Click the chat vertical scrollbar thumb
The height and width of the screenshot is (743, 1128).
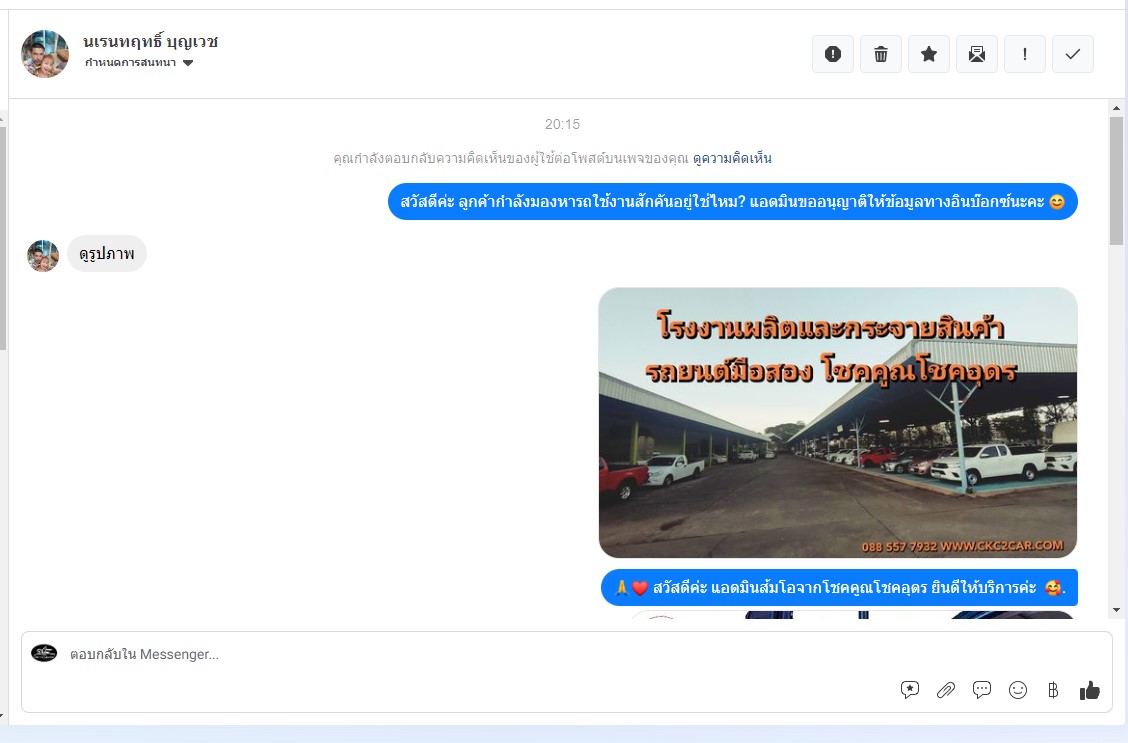(x=1116, y=181)
